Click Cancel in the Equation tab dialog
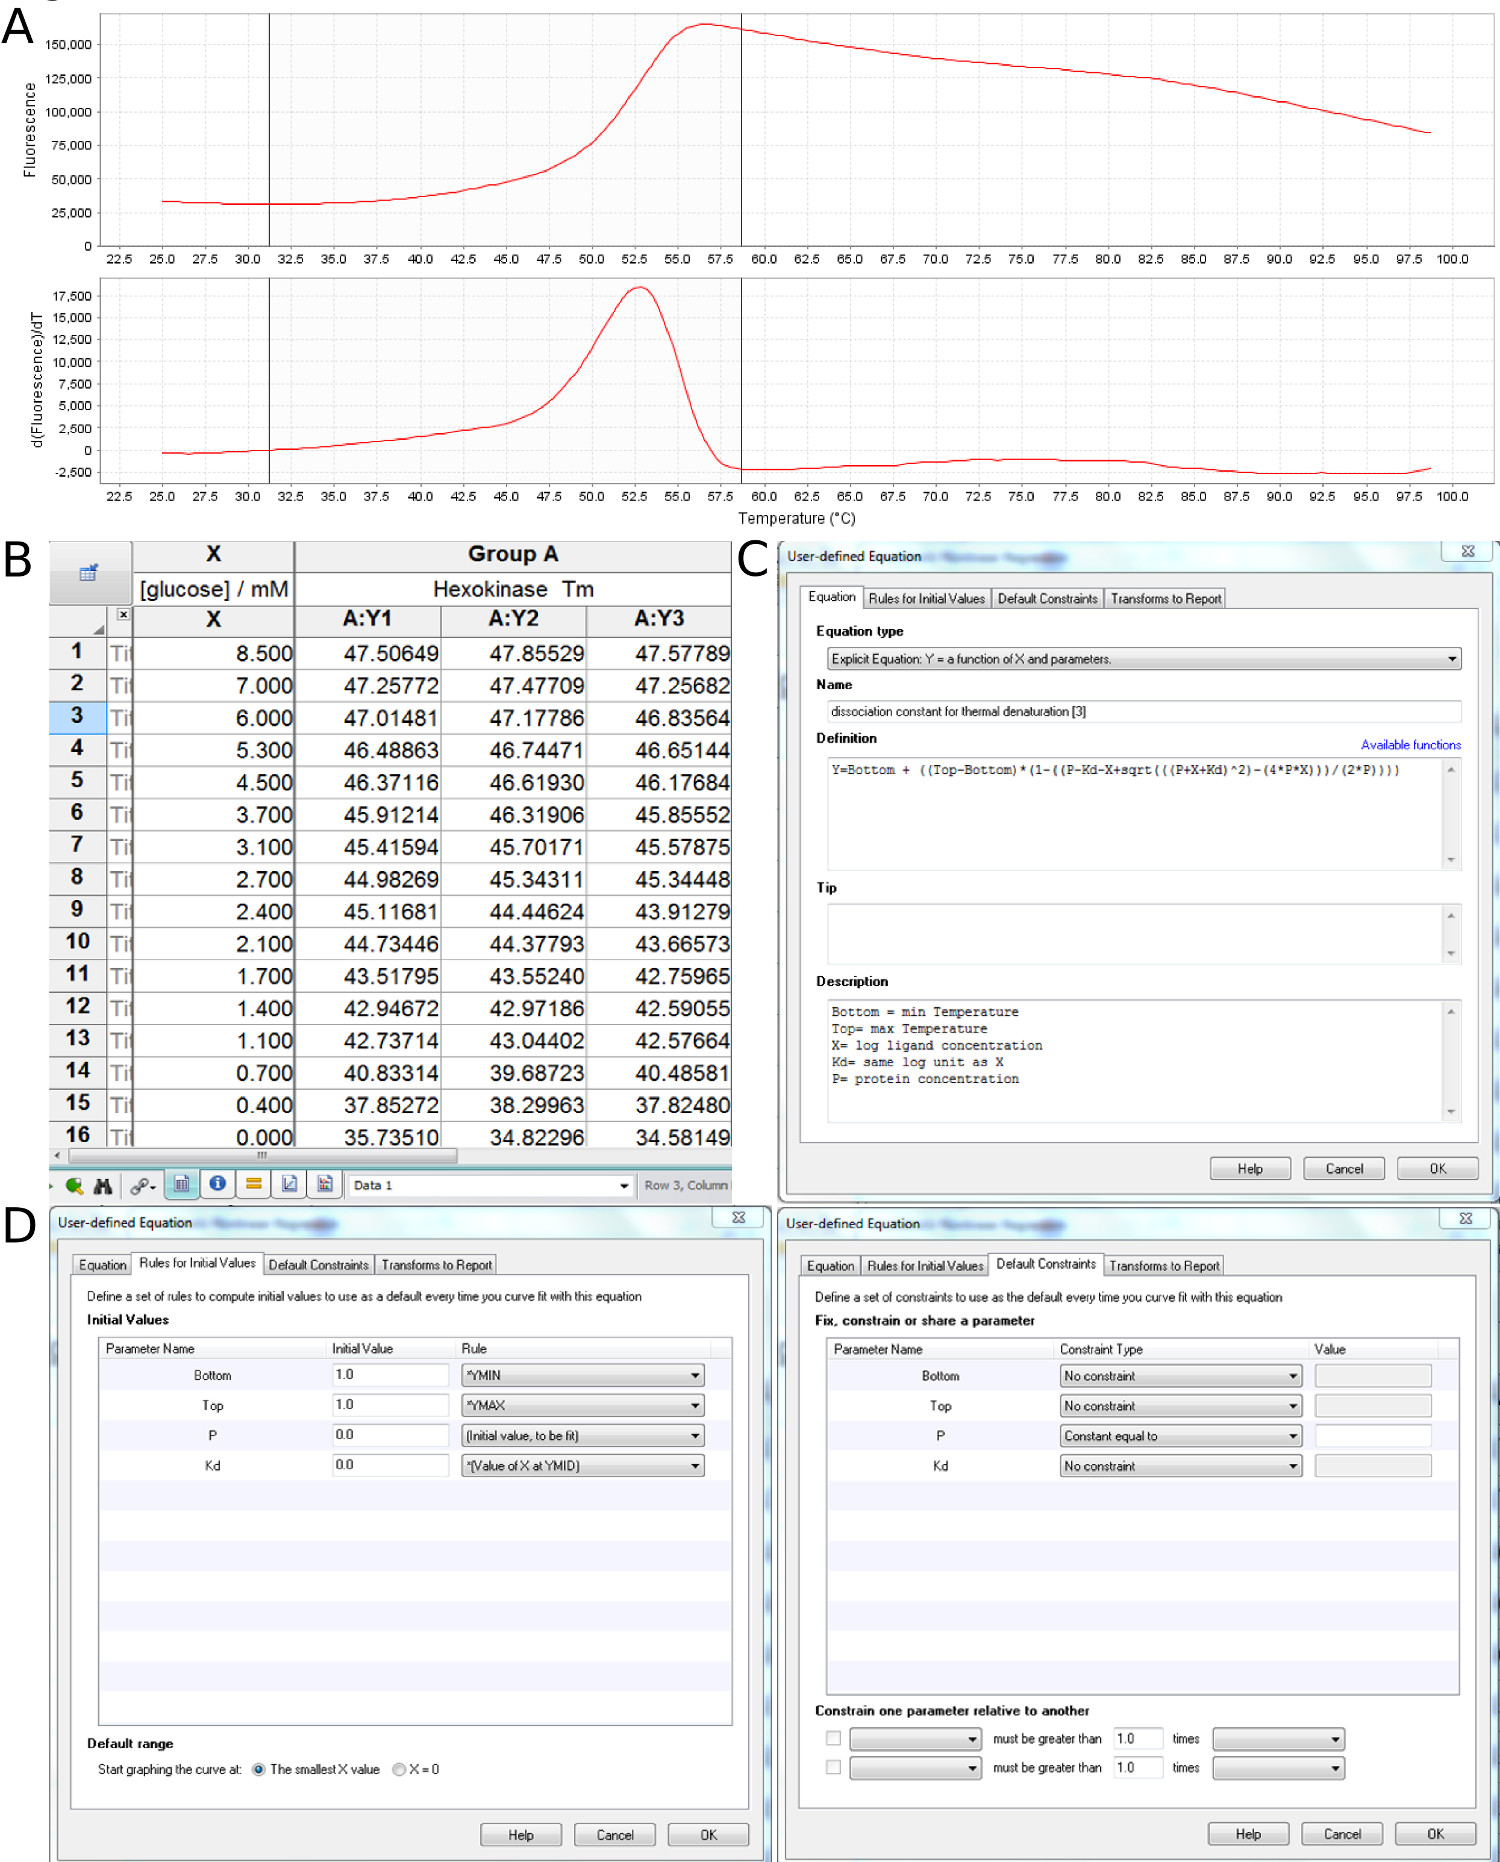The width and height of the screenshot is (1500, 1862). click(1344, 1168)
